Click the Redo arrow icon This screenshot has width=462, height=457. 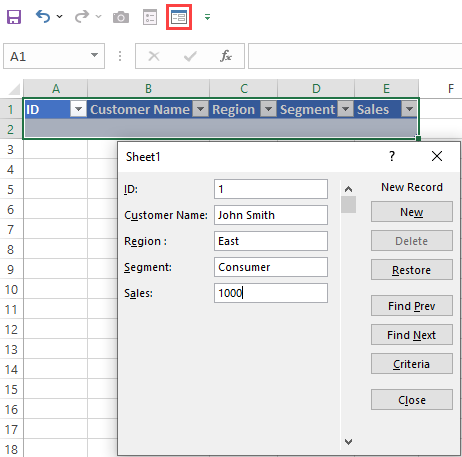click(82, 16)
